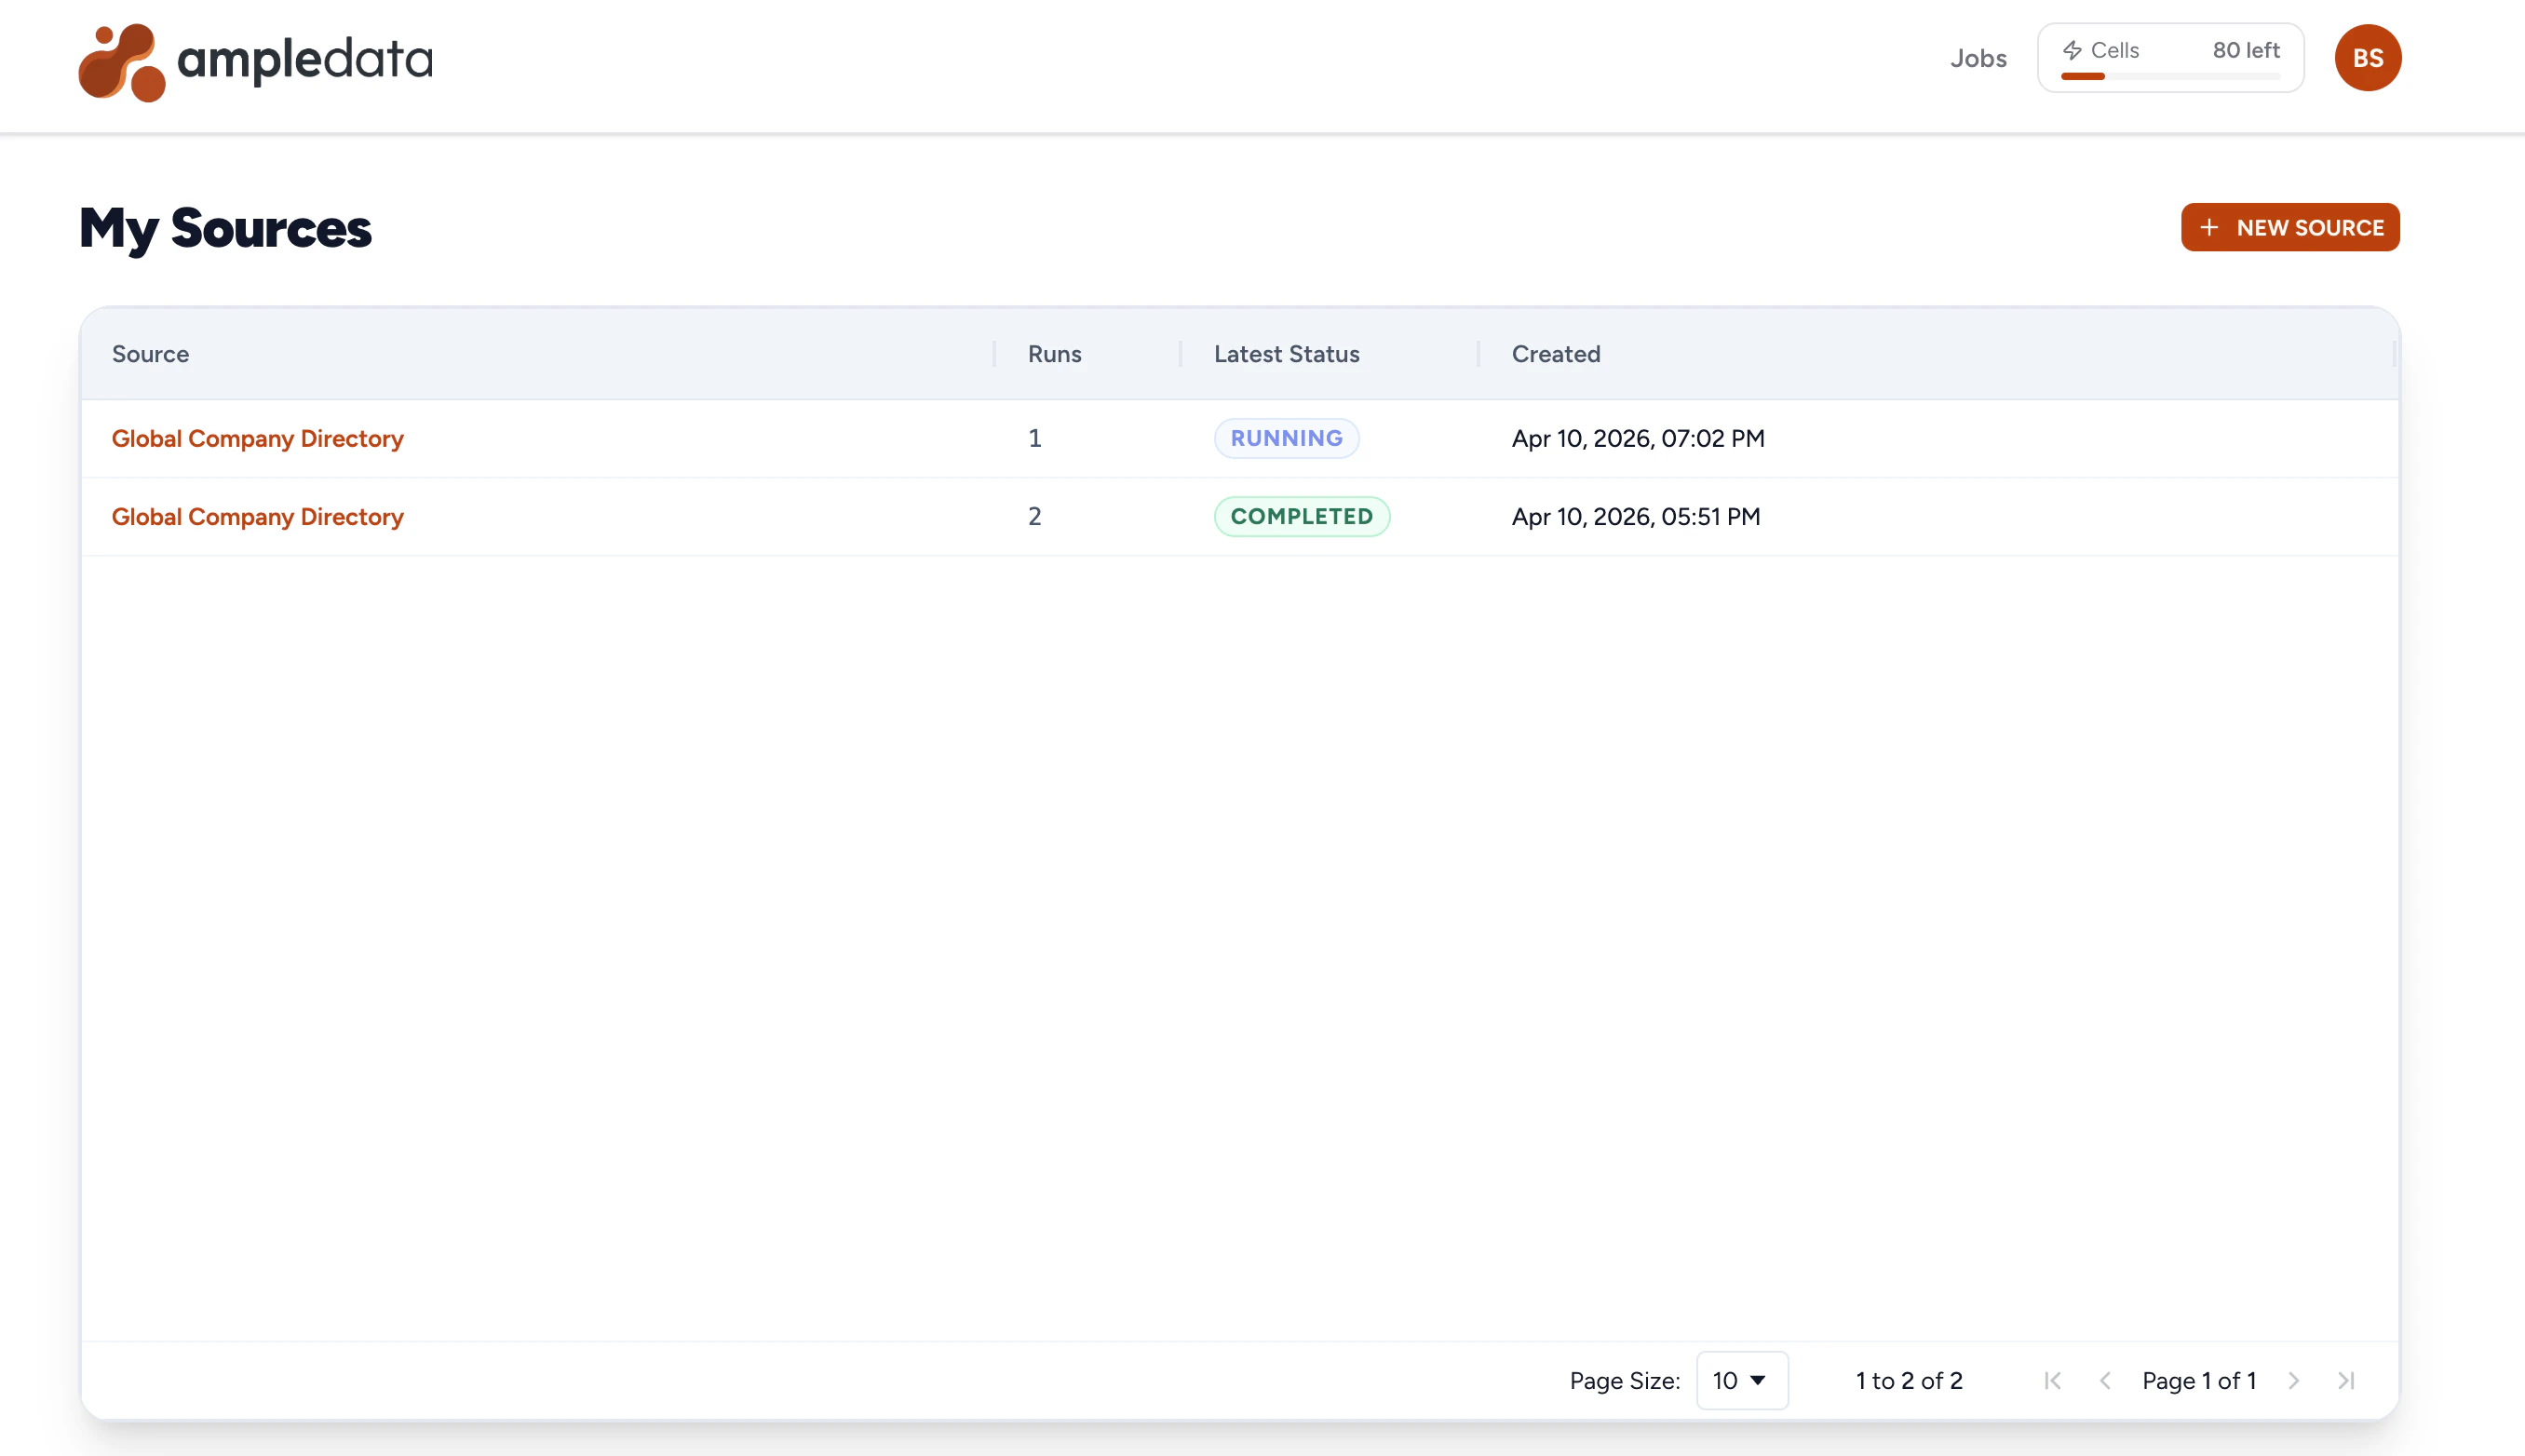The width and height of the screenshot is (2525, 1456).
Task: Sort by the Created column header
Action: pos(1555,353)
